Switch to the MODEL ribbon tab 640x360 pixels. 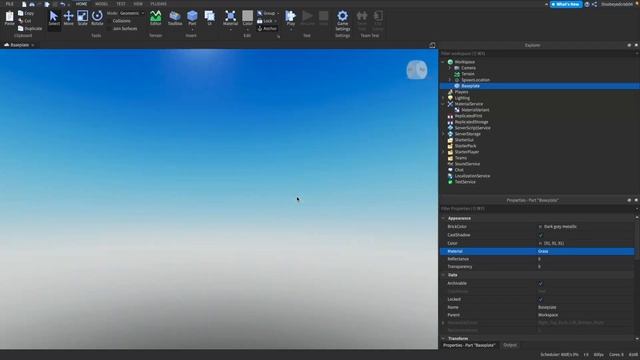tap(101, 4)
